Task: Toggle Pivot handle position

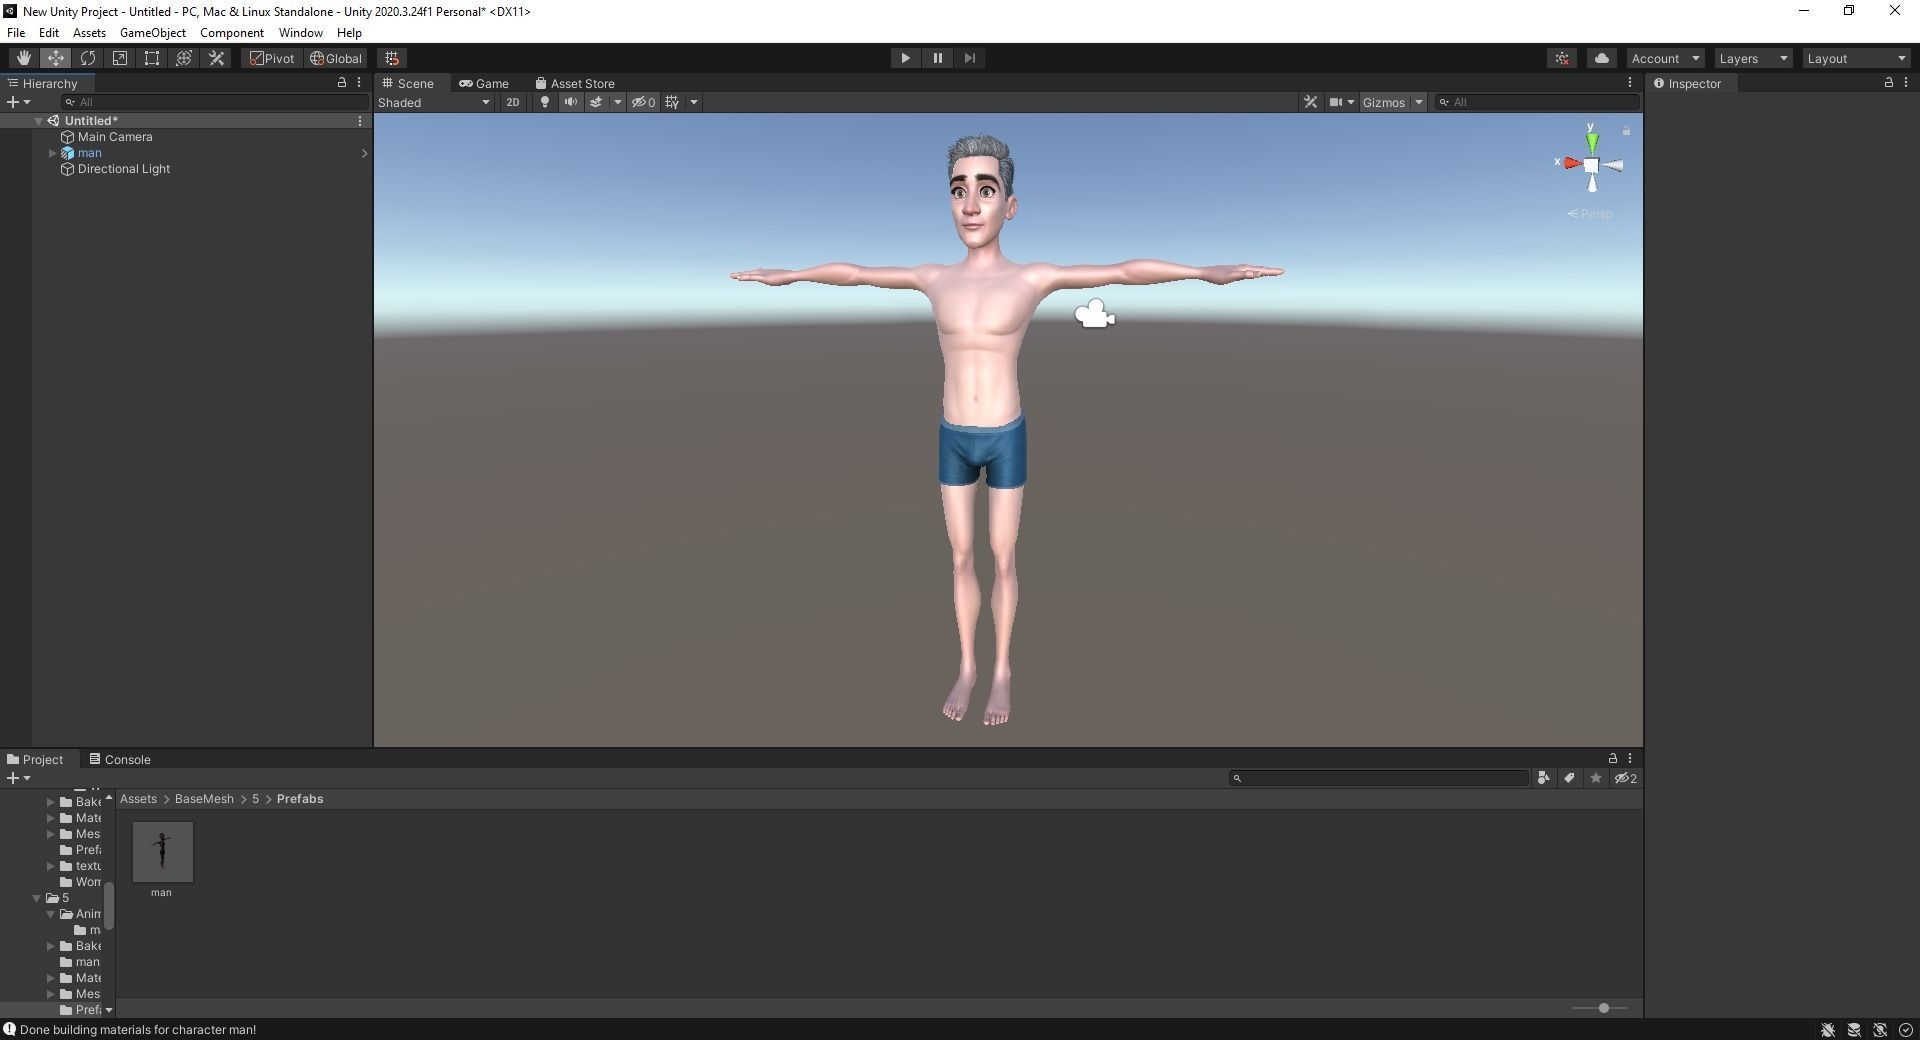Action: click(272, 58)
